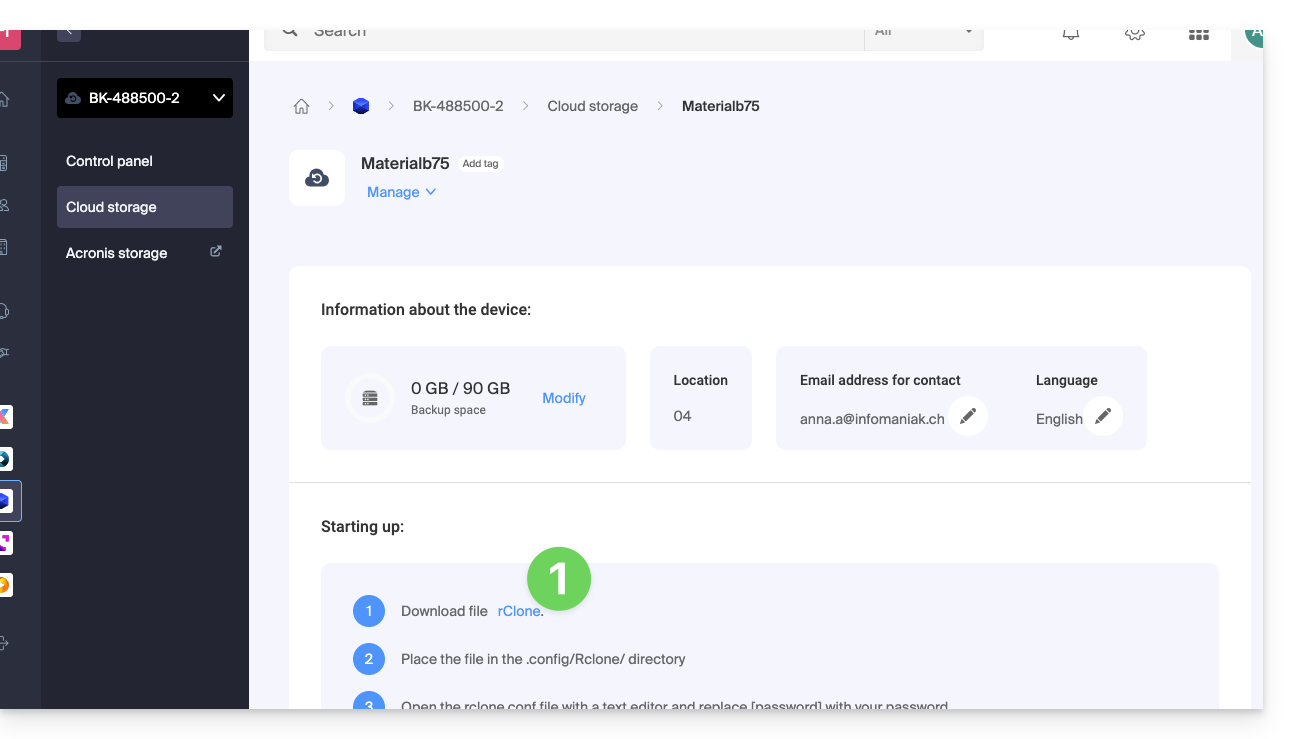The image size is (1293, 739).
Task: Click the pencil icon beside English
Action: click(x=1102, y=416)
